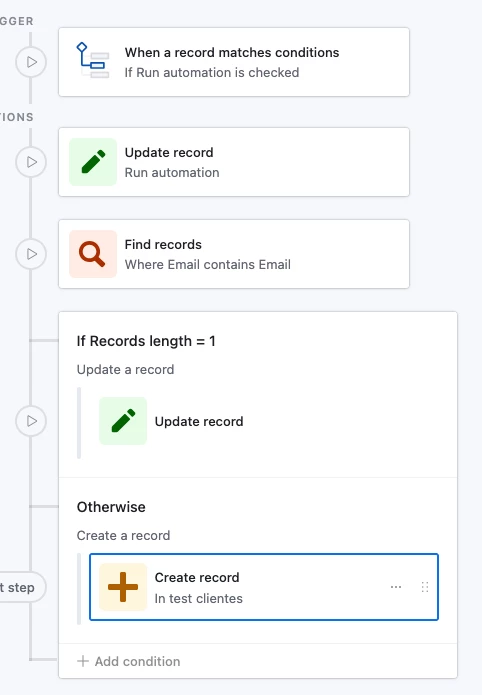Click the orange plus Create record icon
The width and height of the screenshot is (482, 695).
[x=123, y=587]
